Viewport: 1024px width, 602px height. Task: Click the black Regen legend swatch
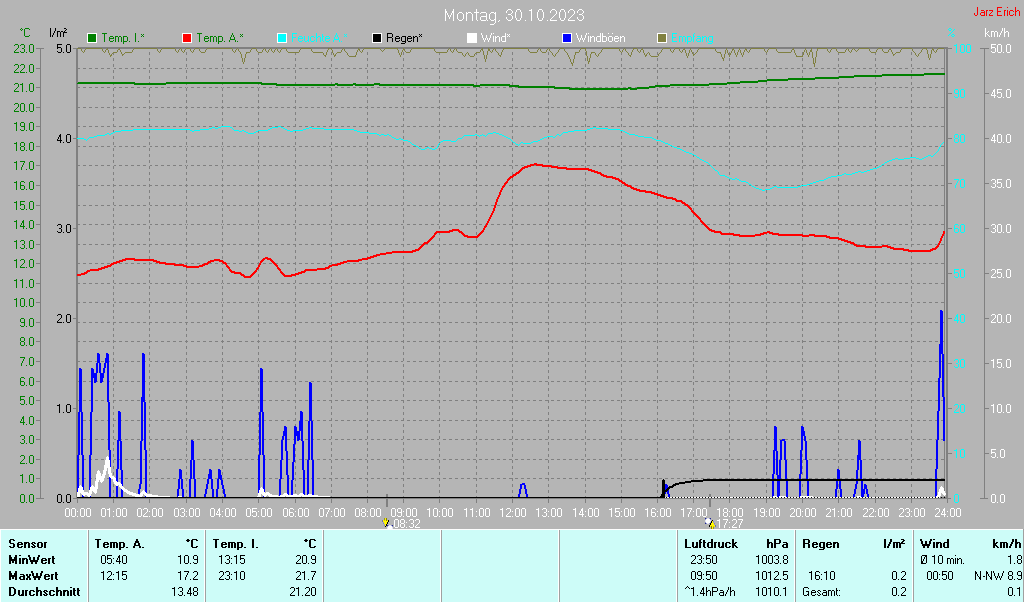(377, 39)
